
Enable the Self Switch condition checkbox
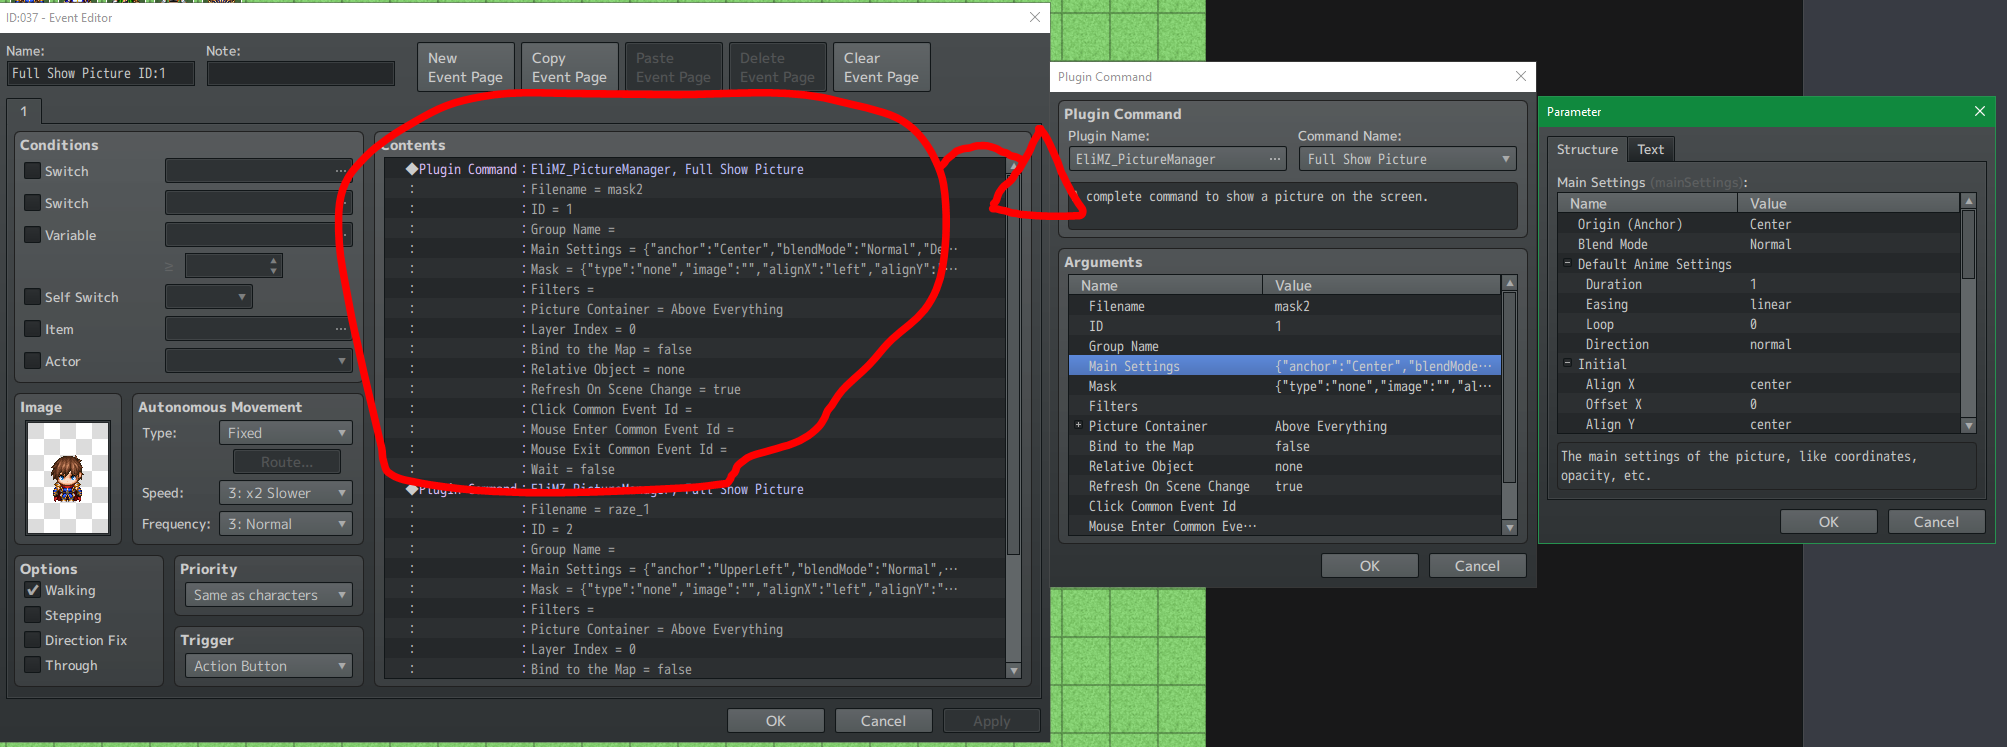click(x=33, y=297)
